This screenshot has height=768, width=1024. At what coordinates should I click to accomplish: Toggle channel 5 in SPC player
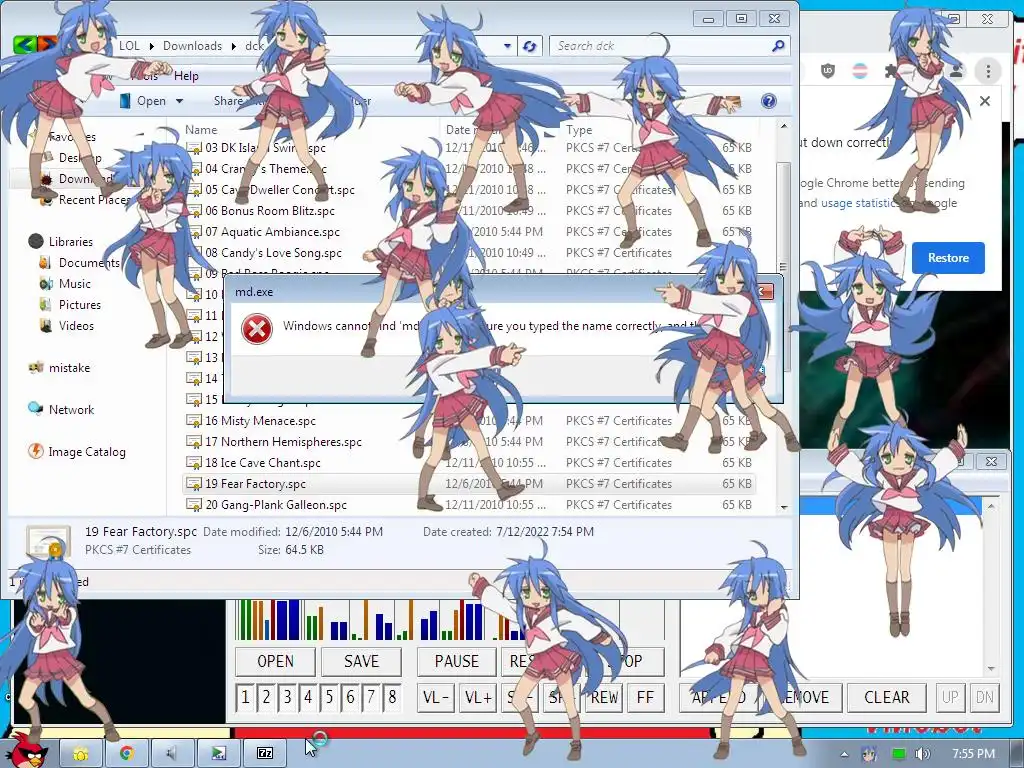pyautogui.click(x=329, y=697)
